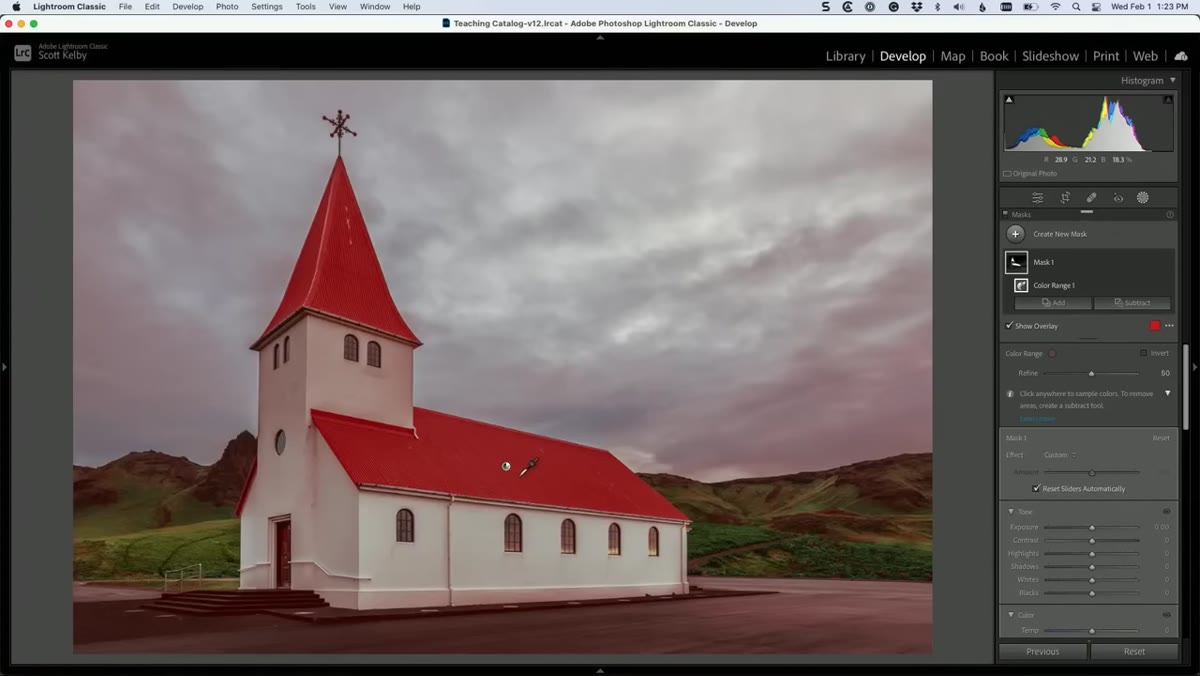Click the plus icon for Create New Mask
Image resolution: width=1200 pixels, height=676 pixels.
point(1015,234)
